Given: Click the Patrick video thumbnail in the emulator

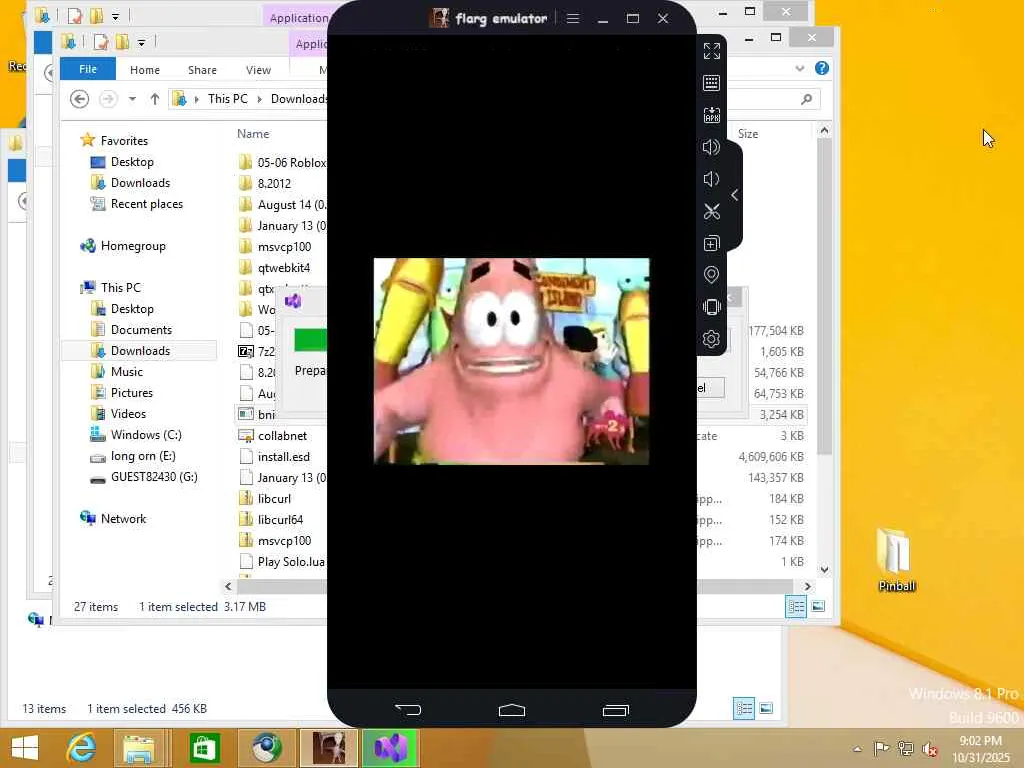Looking at the screenshot, I should coord(511,361).
